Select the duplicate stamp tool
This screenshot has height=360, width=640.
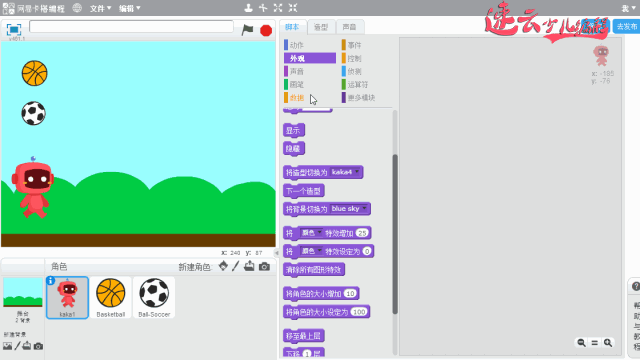click(x=248, y=8)
